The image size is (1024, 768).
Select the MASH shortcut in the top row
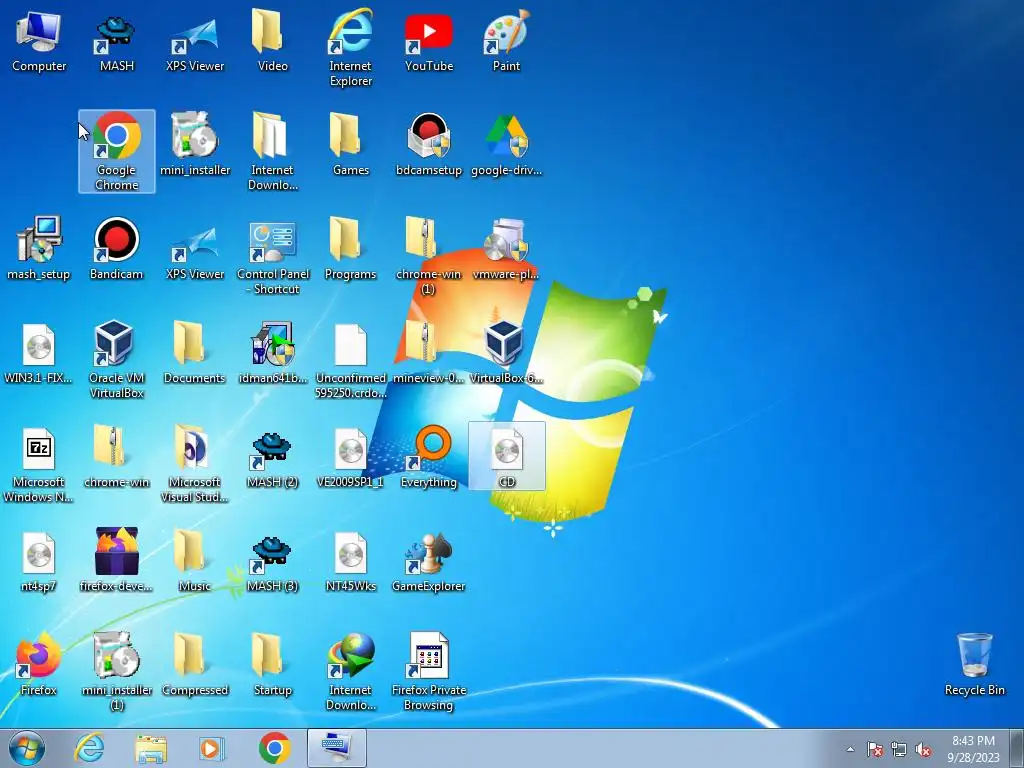click(x=116, y=40)
